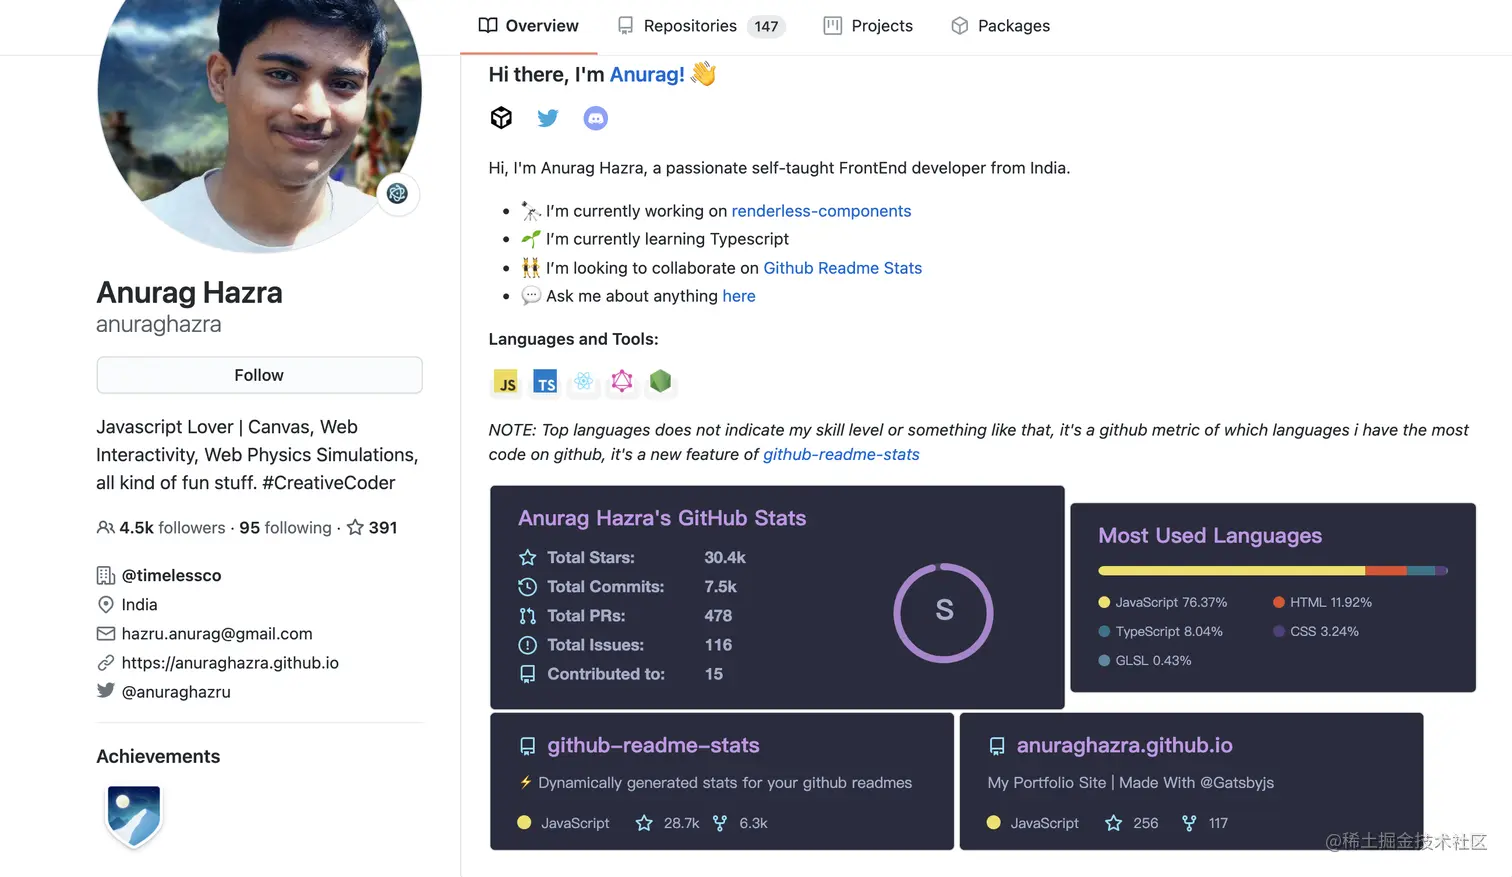Open the renderless-components link
Viewport: 1512px width, 877px height.
pyautogui.click(x=821, y=211)
